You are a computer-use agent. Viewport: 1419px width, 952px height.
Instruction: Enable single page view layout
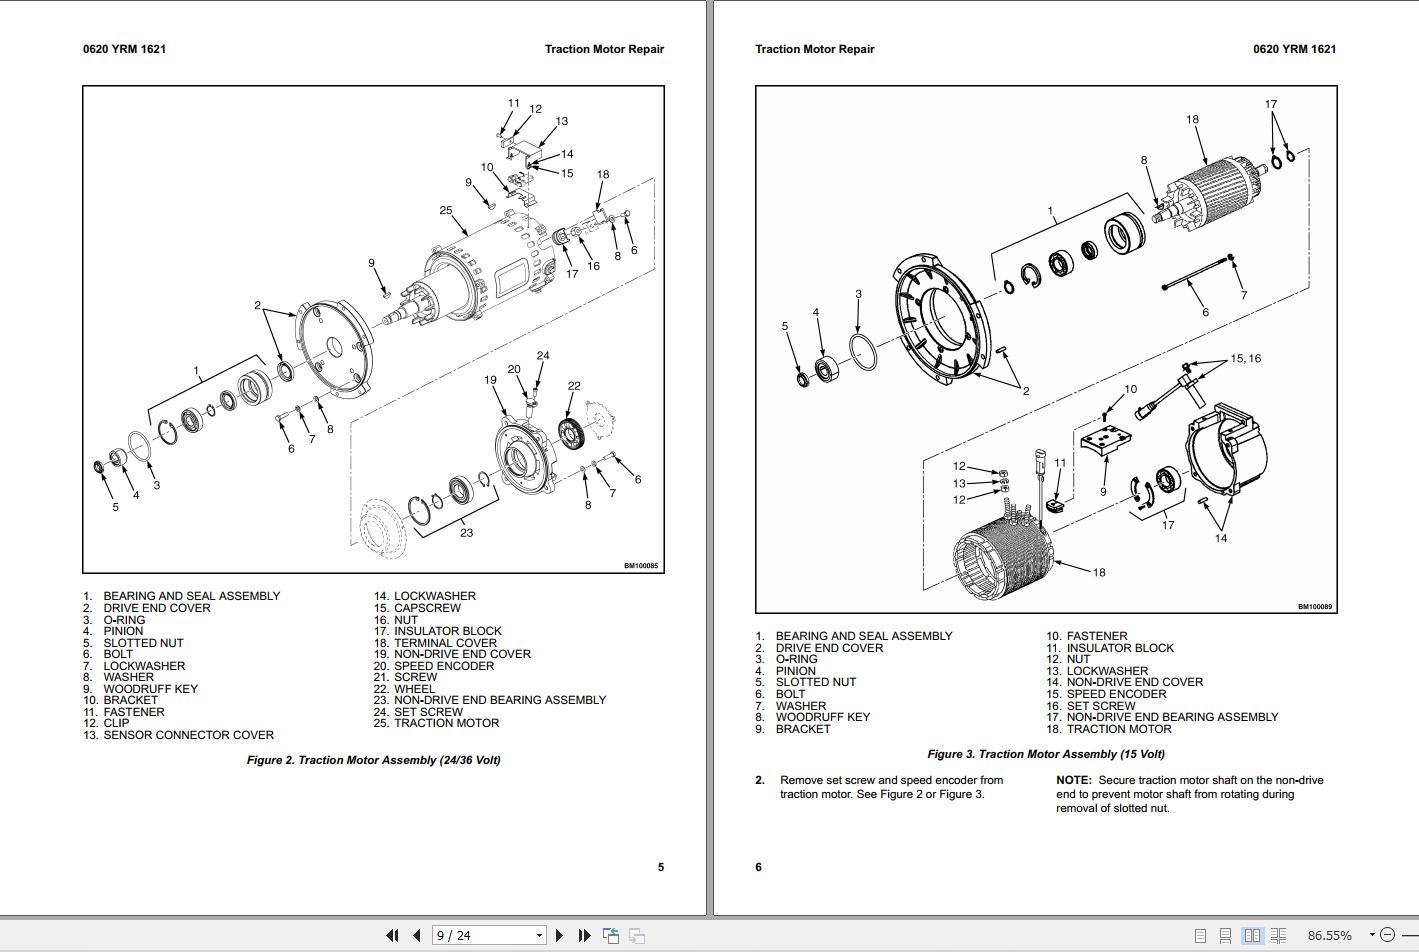coord(1201,936)
